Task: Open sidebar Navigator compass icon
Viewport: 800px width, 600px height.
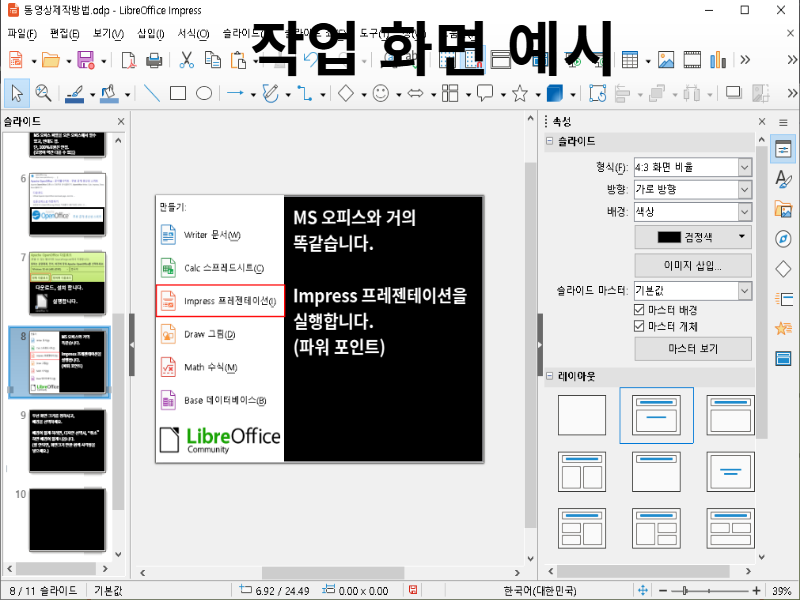Action: [783, 239]
